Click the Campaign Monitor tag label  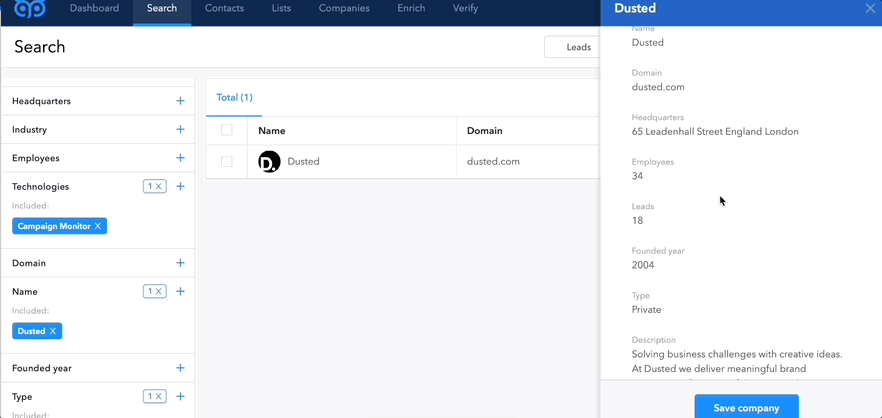(54, 226)
